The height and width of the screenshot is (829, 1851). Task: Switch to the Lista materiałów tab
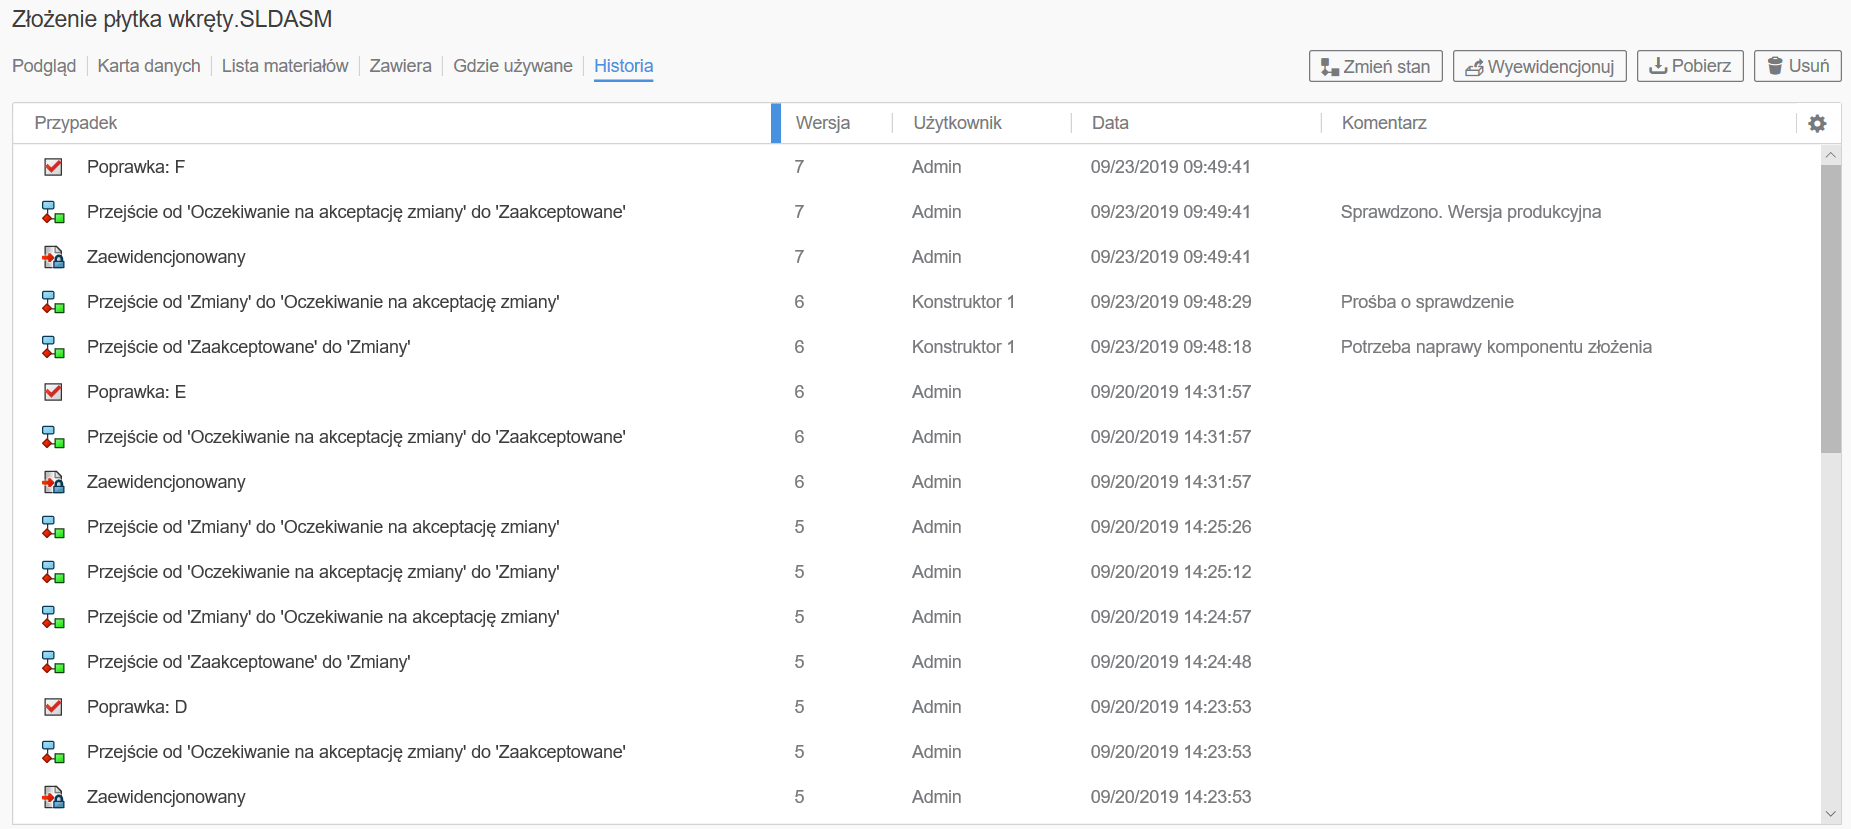click(285, 66)
